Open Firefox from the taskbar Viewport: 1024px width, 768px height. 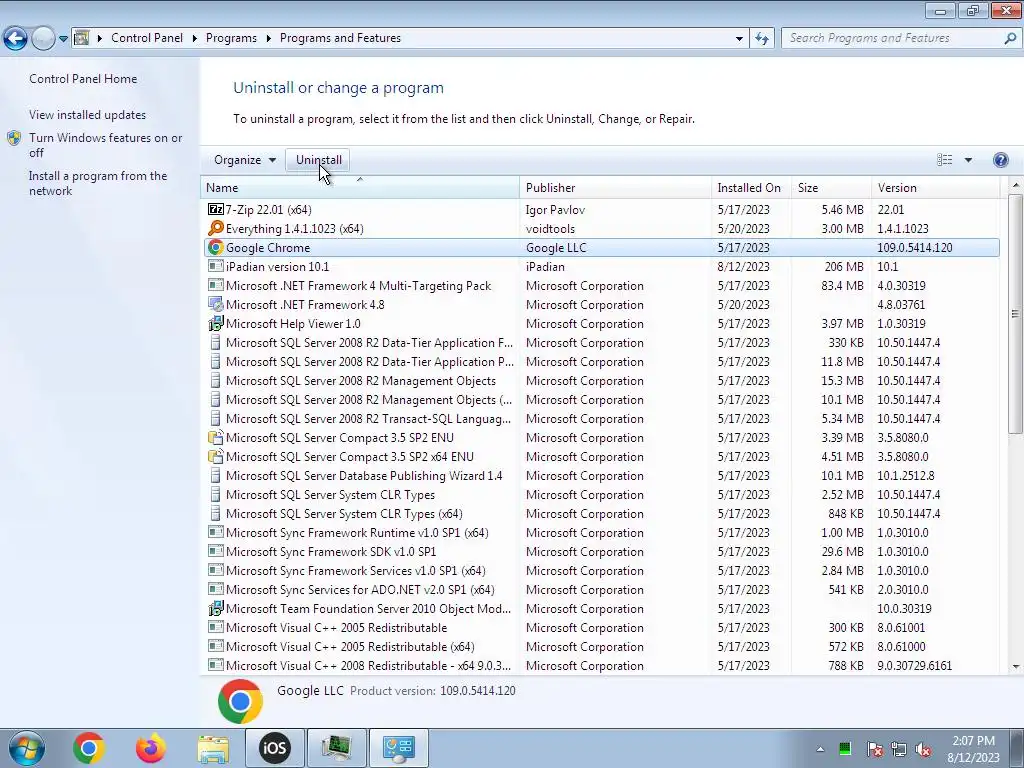tap(151, 748)
